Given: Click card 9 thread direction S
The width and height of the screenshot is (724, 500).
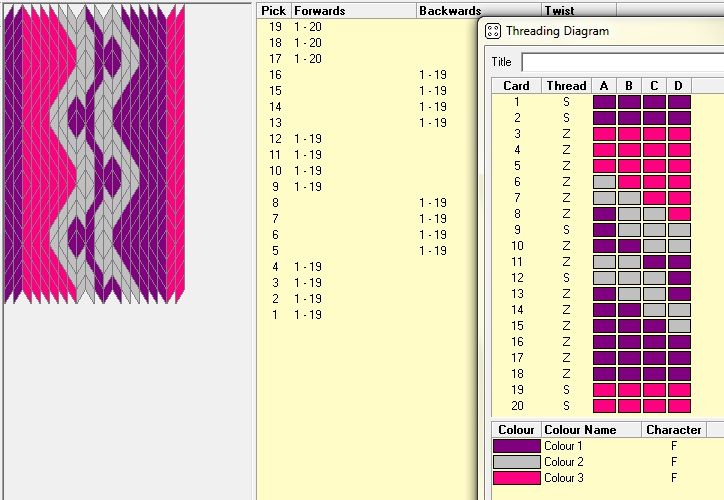Looking at the screenshot, I should pos(567,230).
